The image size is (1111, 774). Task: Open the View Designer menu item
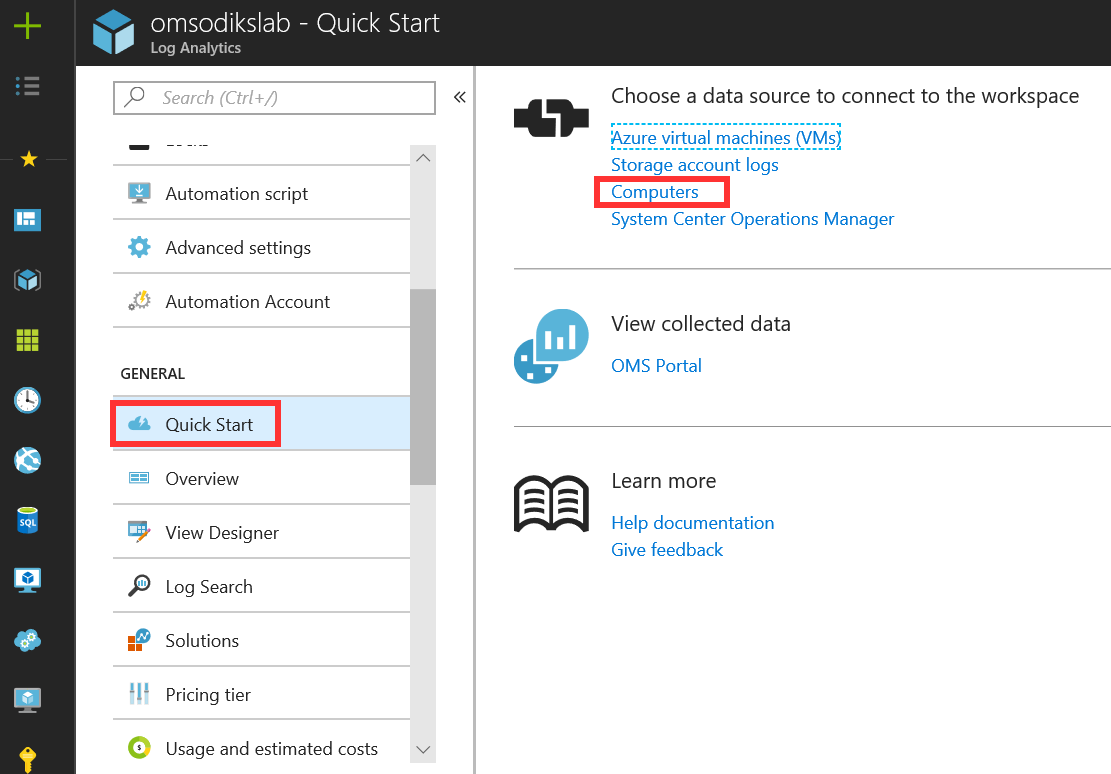point(261,532)
